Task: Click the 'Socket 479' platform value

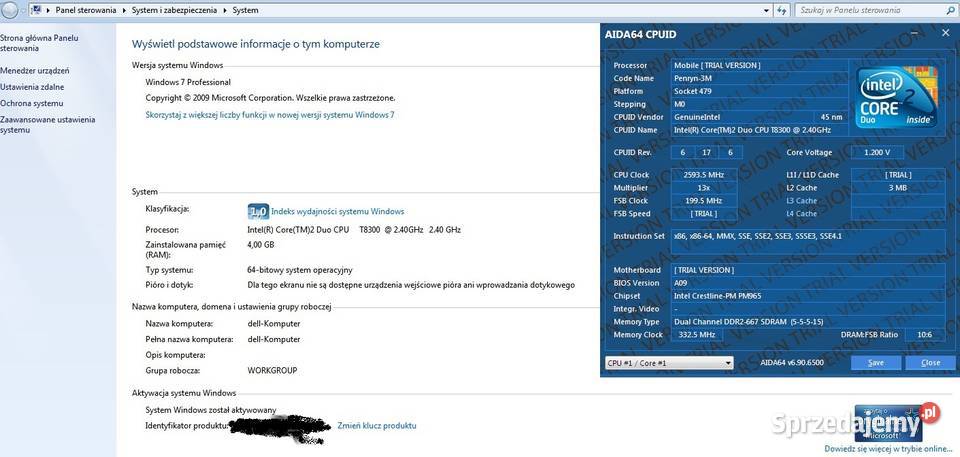Action: 692,91
